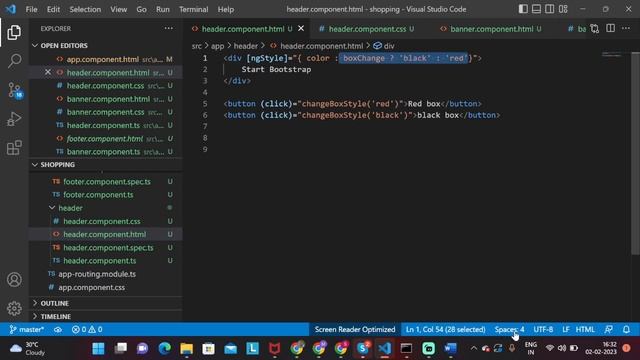Collapse the Open Editors section
Screen dimensions: 640x360
(x=64, y=45)
